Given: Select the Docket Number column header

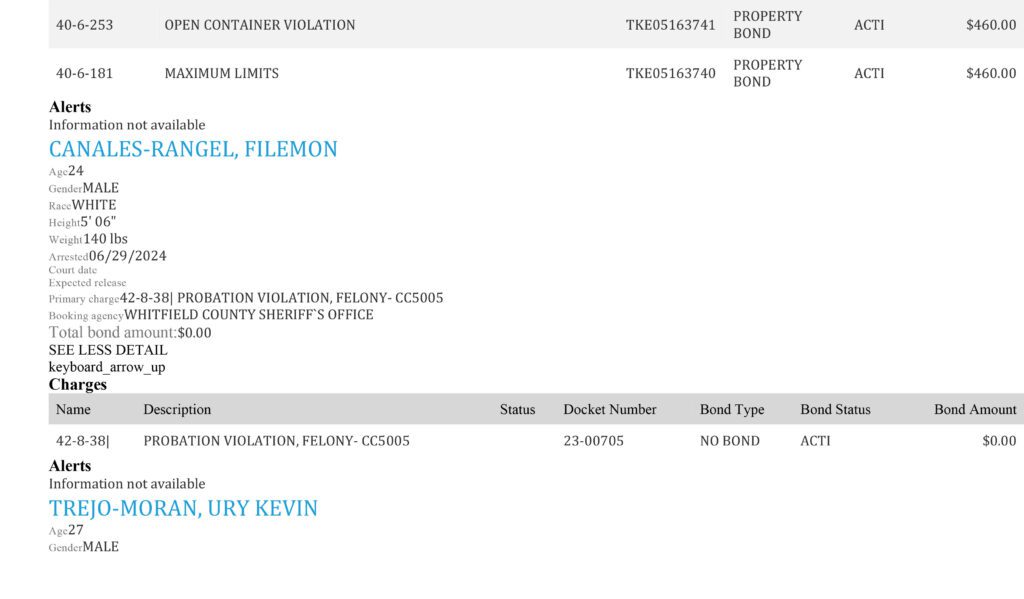Looking at the screenshot, I should tap(609, 410).
